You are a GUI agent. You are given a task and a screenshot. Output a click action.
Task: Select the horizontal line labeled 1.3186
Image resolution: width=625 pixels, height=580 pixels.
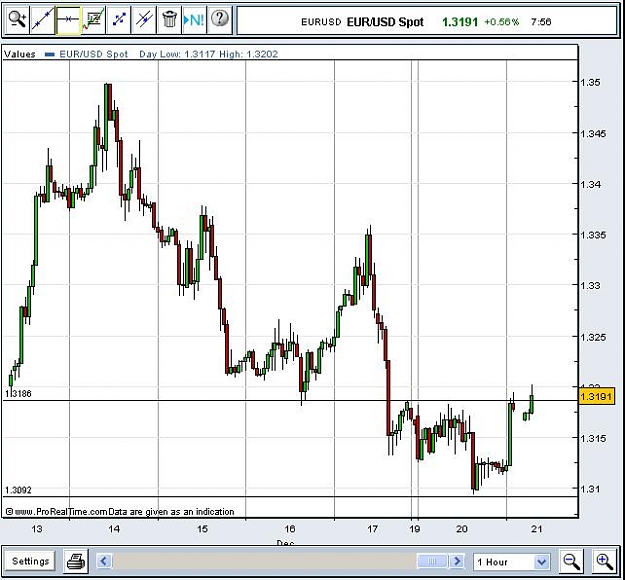pyautogui.click(x=291, y=400)
